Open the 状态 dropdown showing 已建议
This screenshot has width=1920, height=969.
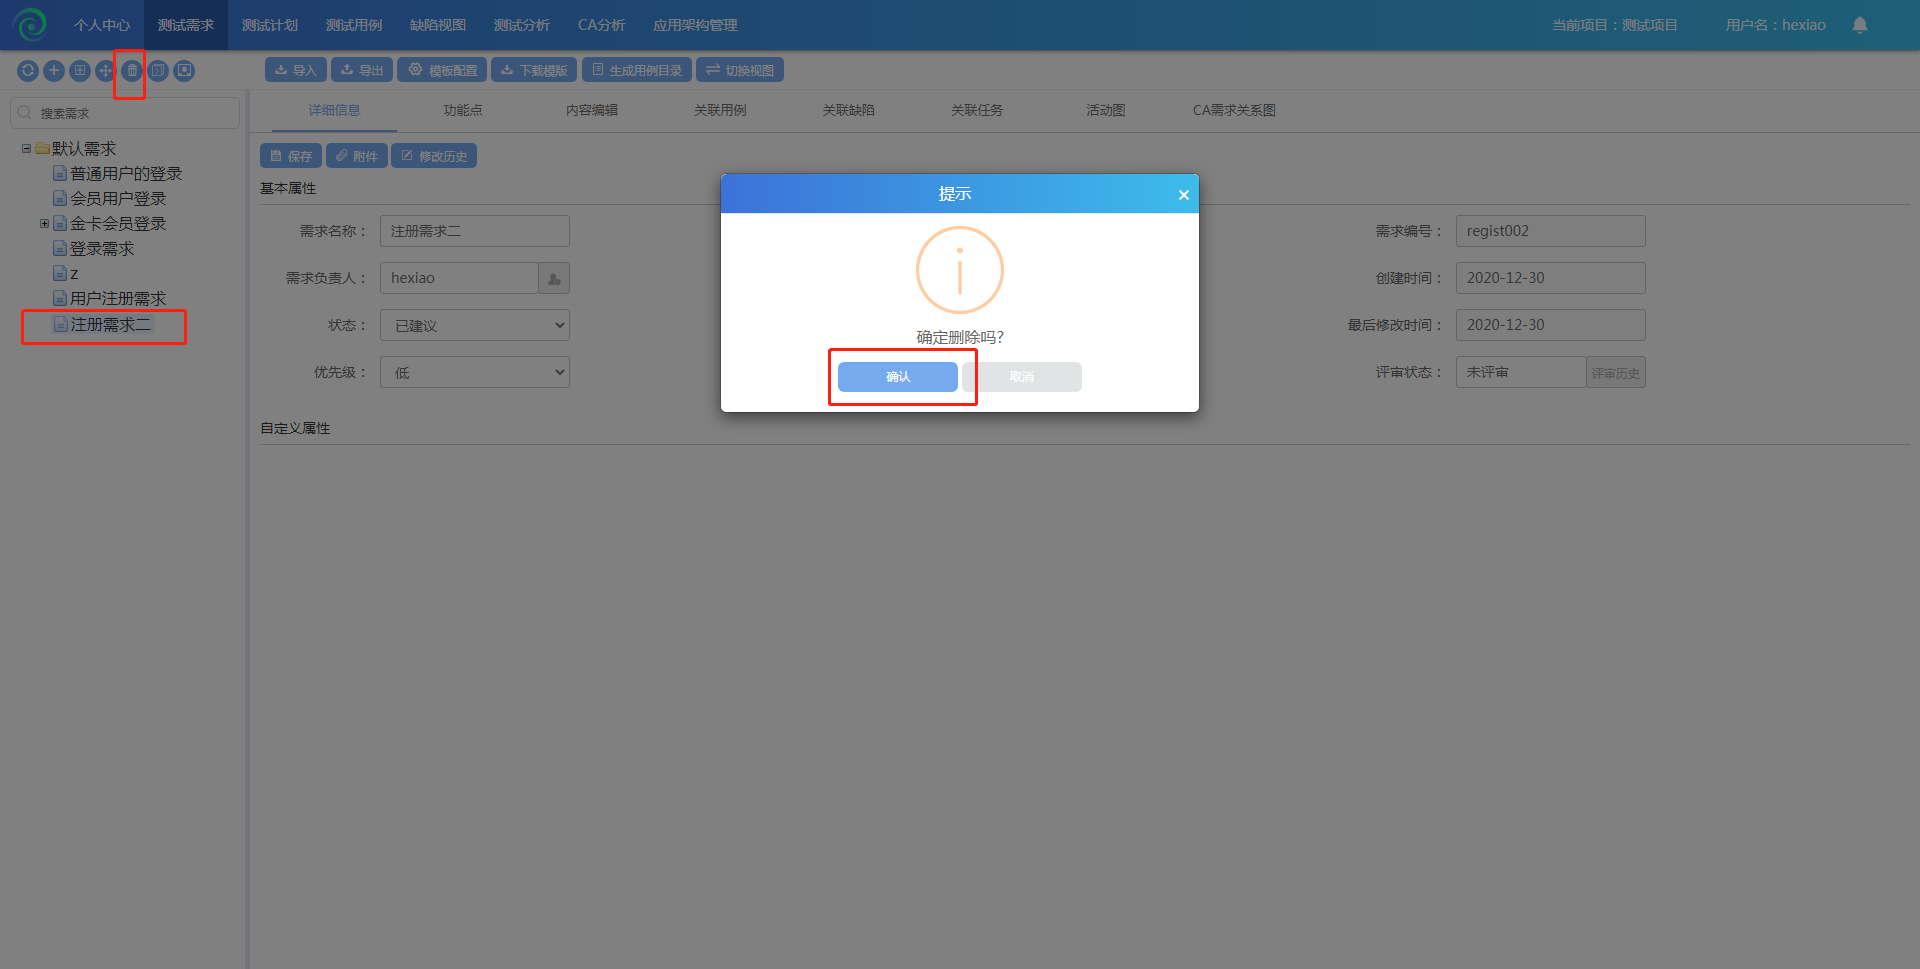pyautogui.click(x=475, y=325)
